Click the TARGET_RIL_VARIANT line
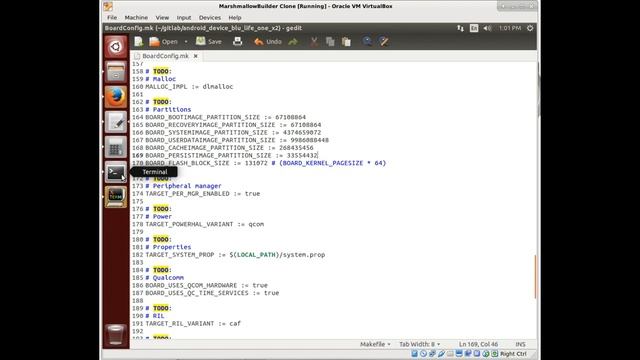640x360 pixels. [x=193, y=324]
